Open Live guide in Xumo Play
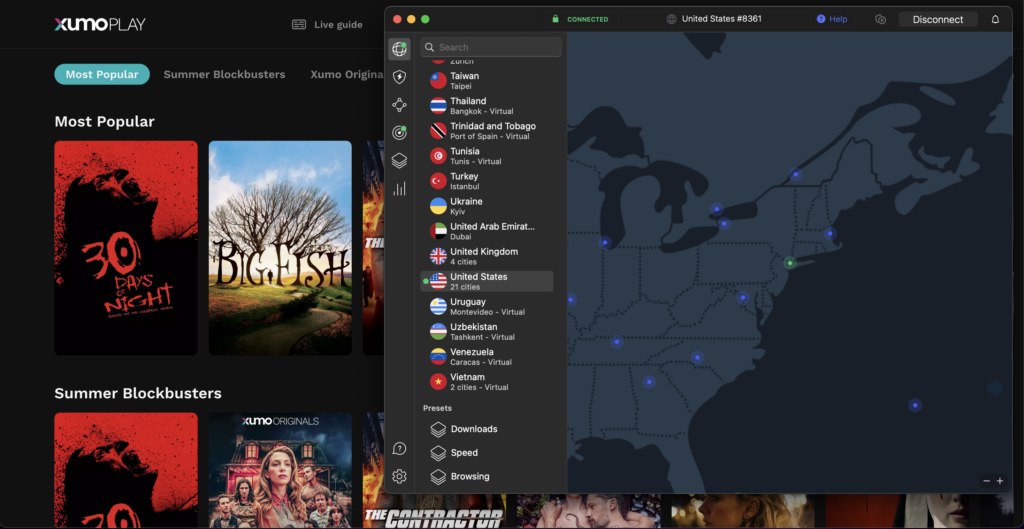Screen dimensions: 1024x529 [327, 25]
